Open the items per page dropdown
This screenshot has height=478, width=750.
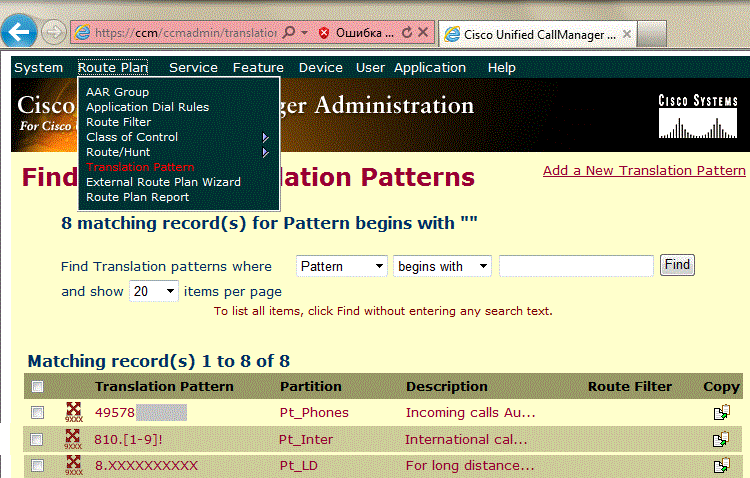[x=154, y=291]
